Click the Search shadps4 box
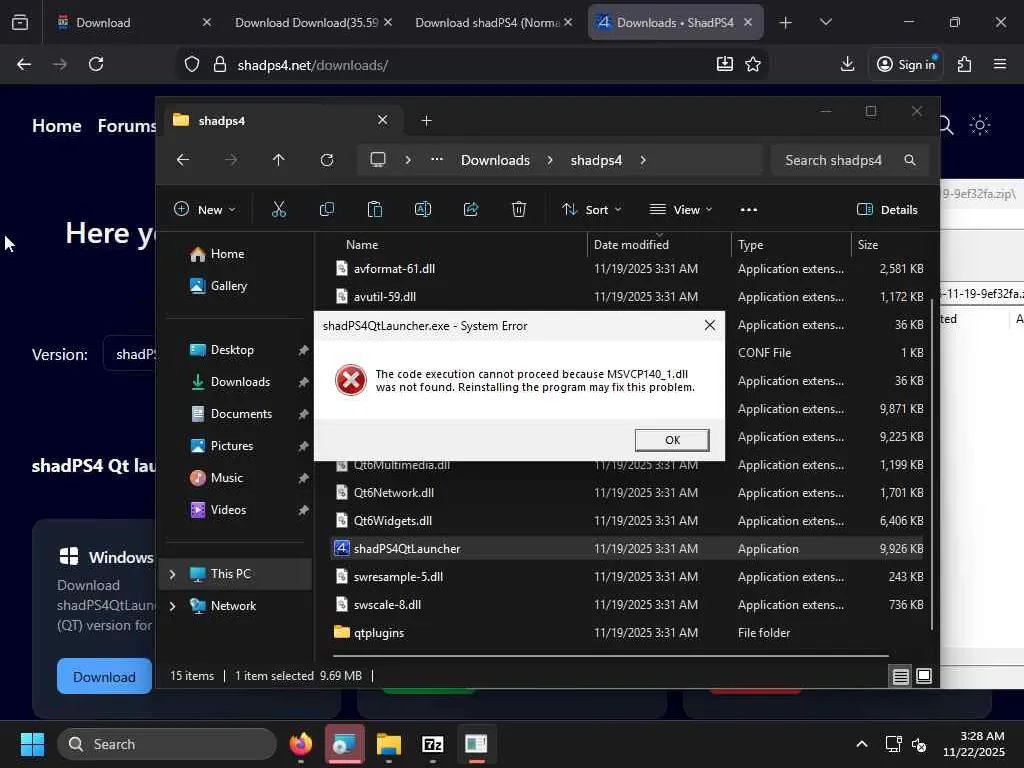Image resolution: width=1024 pixels, height=768 pixels. tap(849, 160)
